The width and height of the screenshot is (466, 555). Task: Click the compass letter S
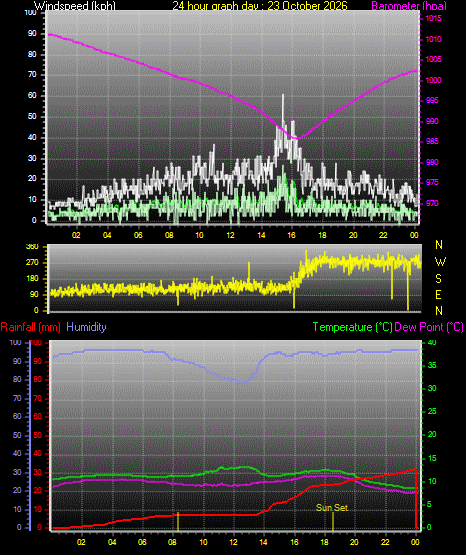click(438, 279)
